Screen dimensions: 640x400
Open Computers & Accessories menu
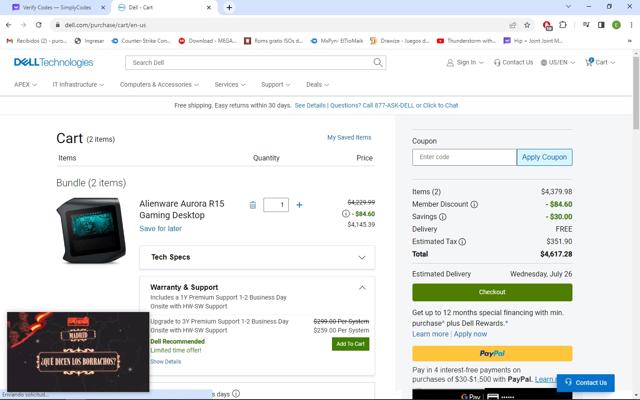[x=159, y=84]
